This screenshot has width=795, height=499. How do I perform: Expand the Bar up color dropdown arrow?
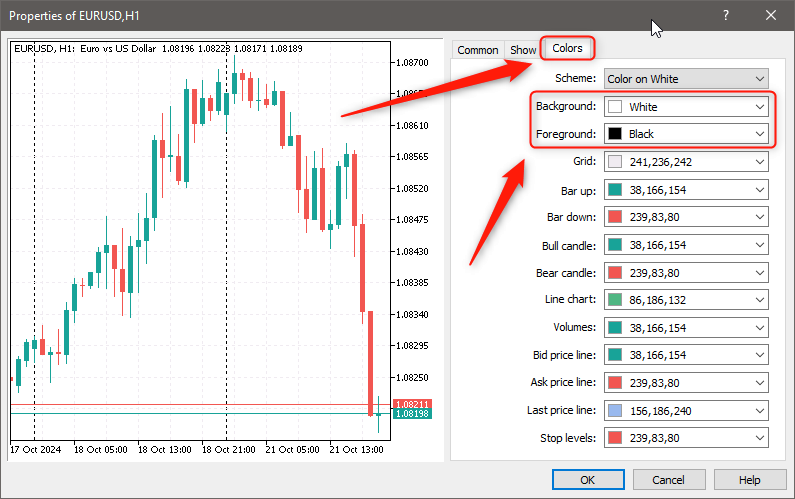[x=760, y=190]
